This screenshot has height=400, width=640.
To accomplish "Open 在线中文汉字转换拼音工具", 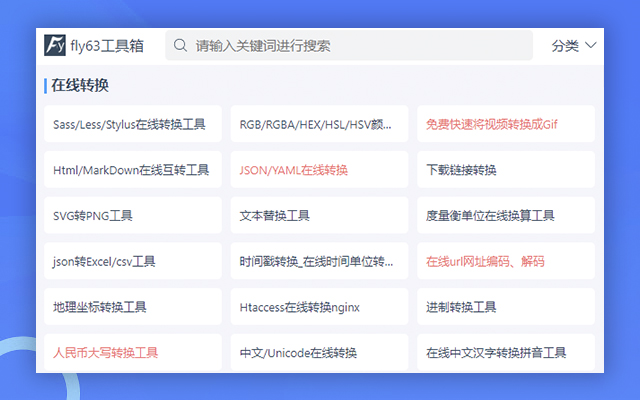I will [x=506, y=353].
